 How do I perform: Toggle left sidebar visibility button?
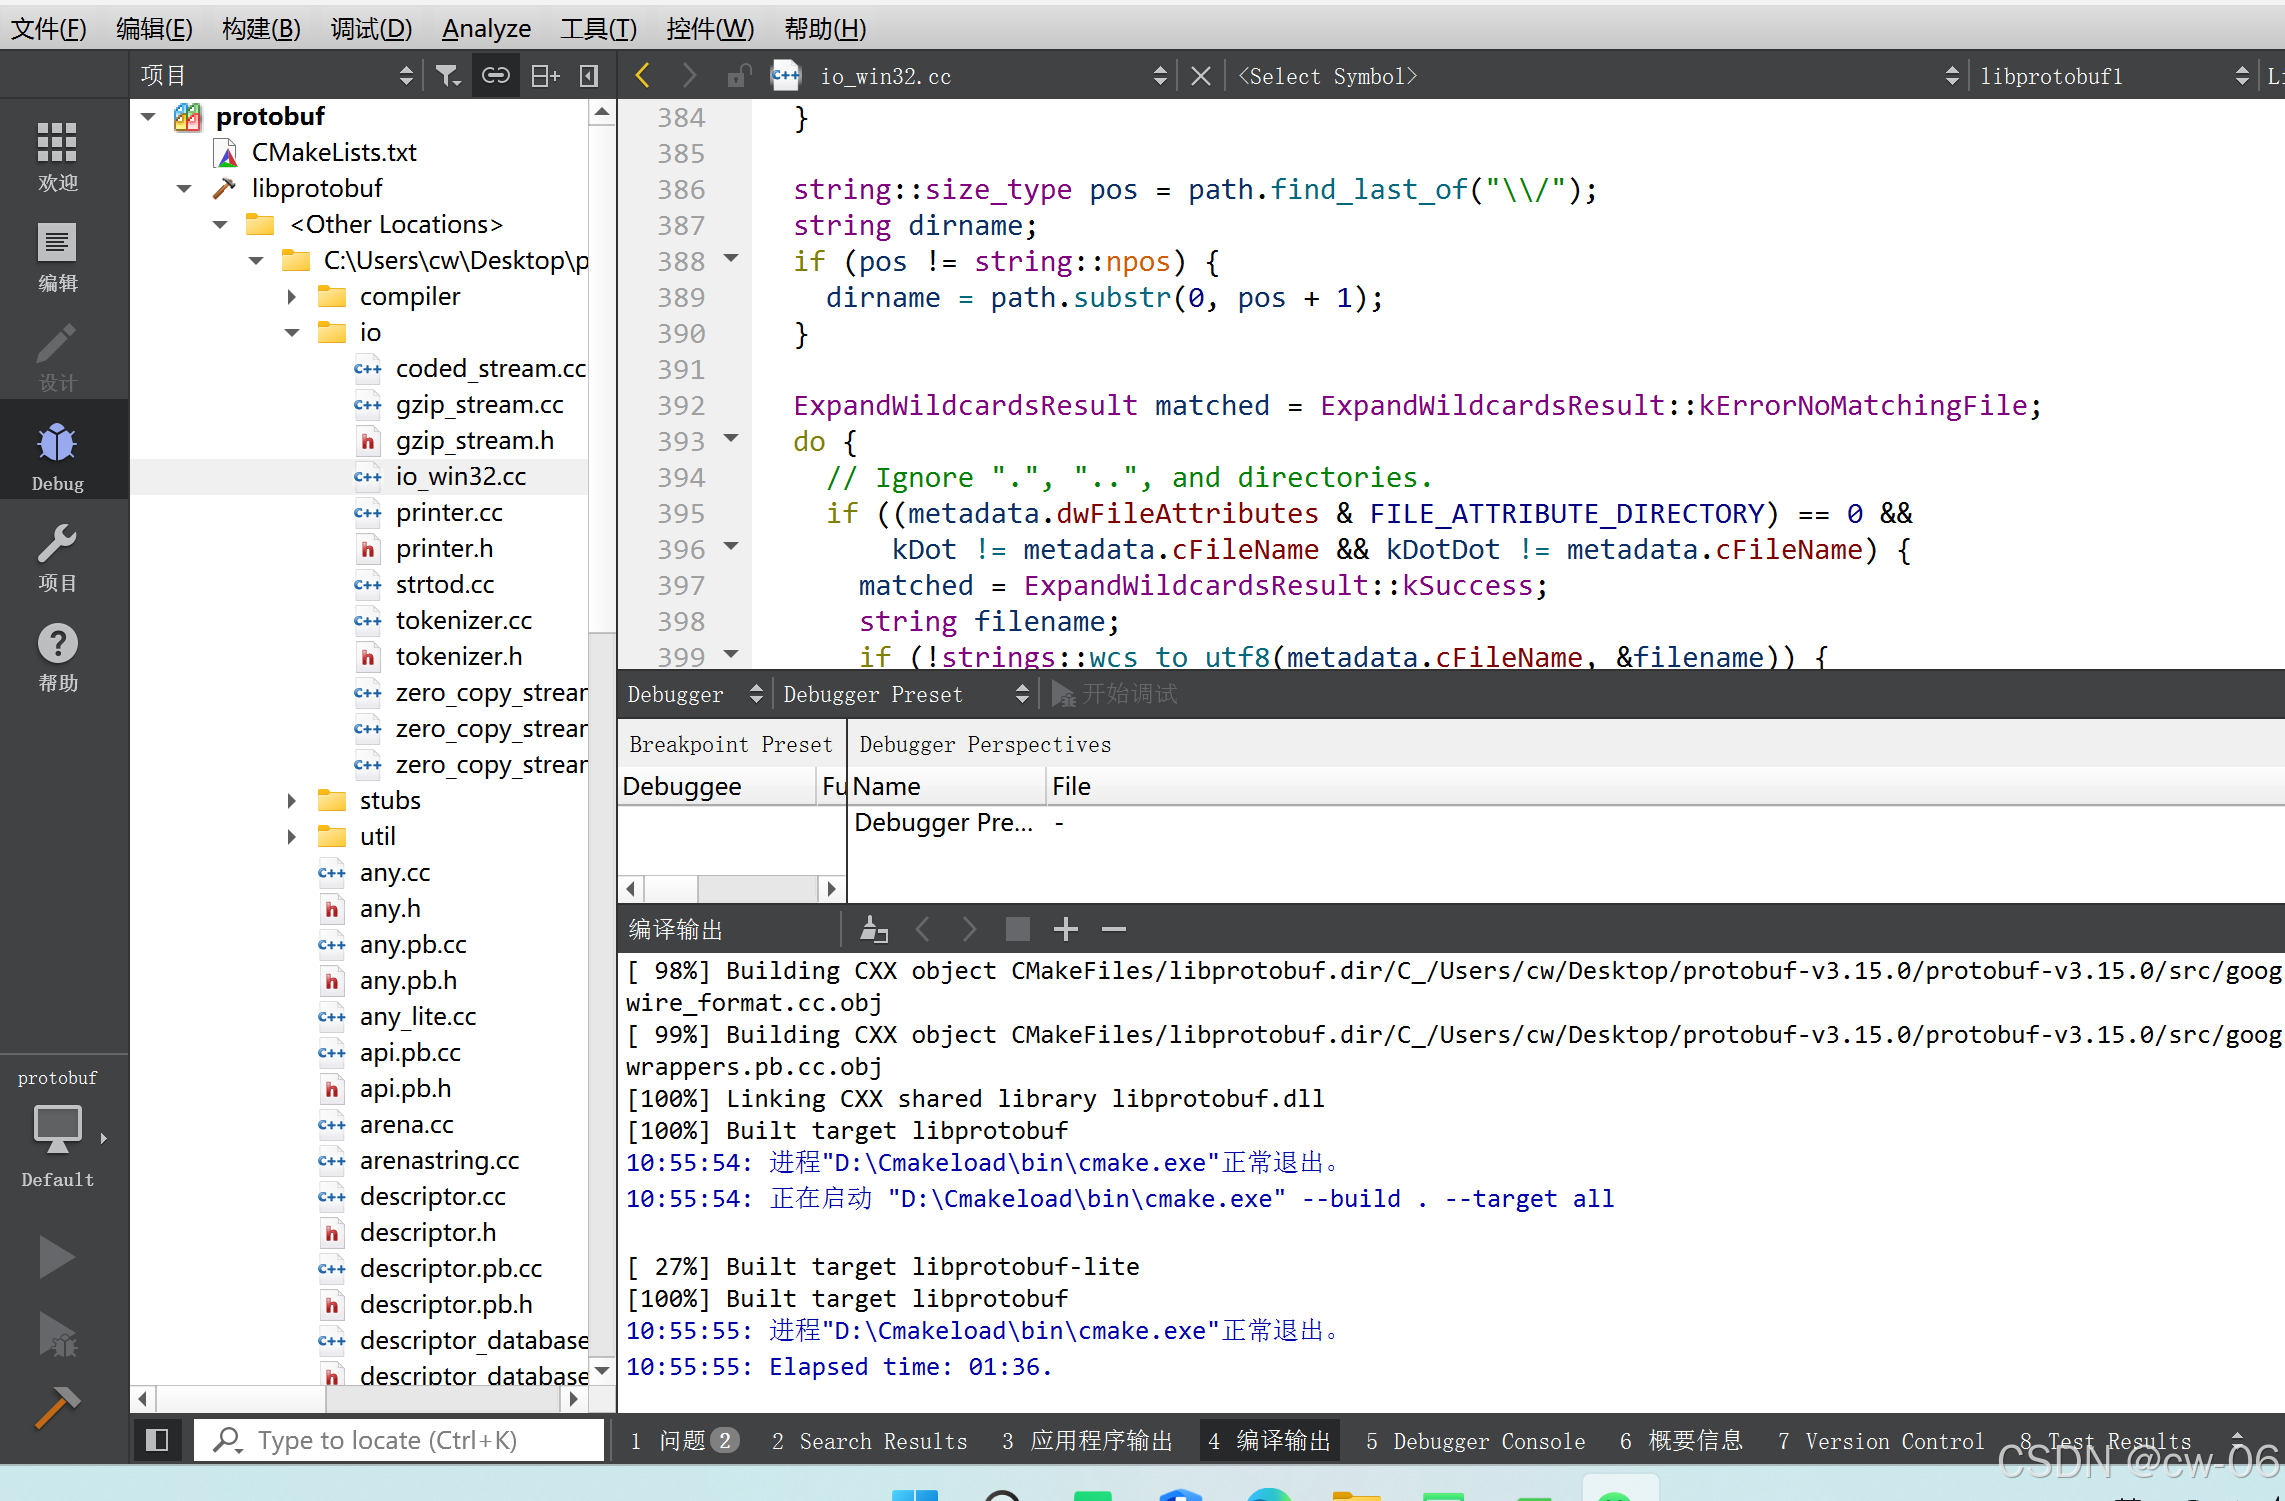(x=157, y=1440)
